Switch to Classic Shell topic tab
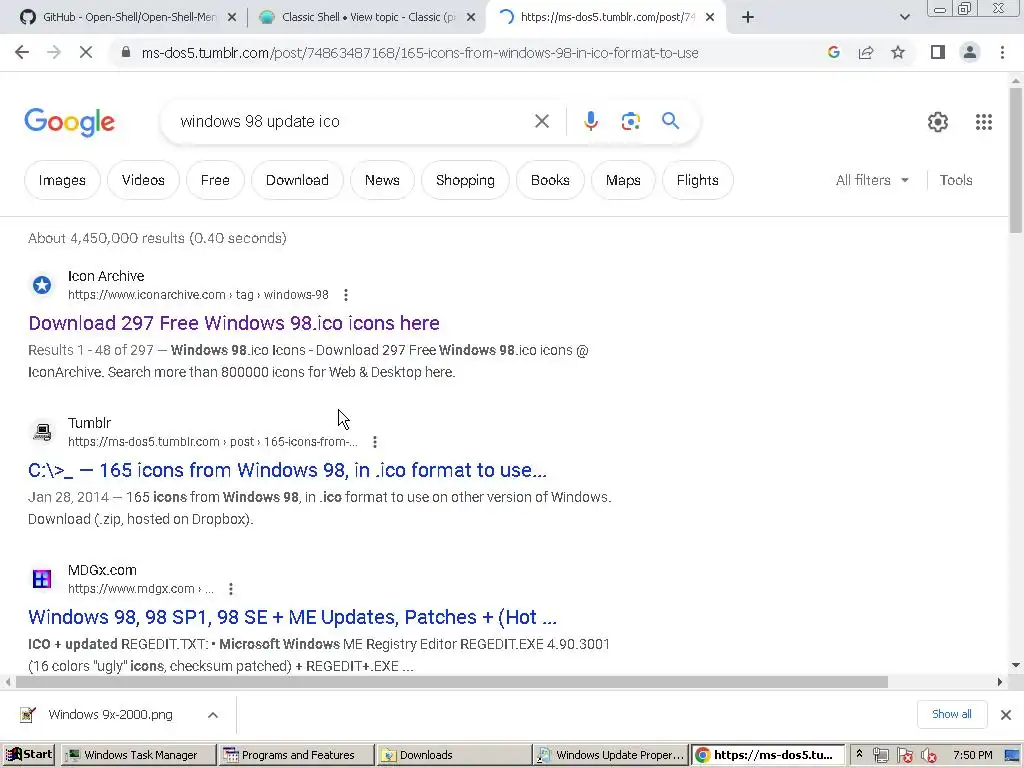 click(368, 17)
